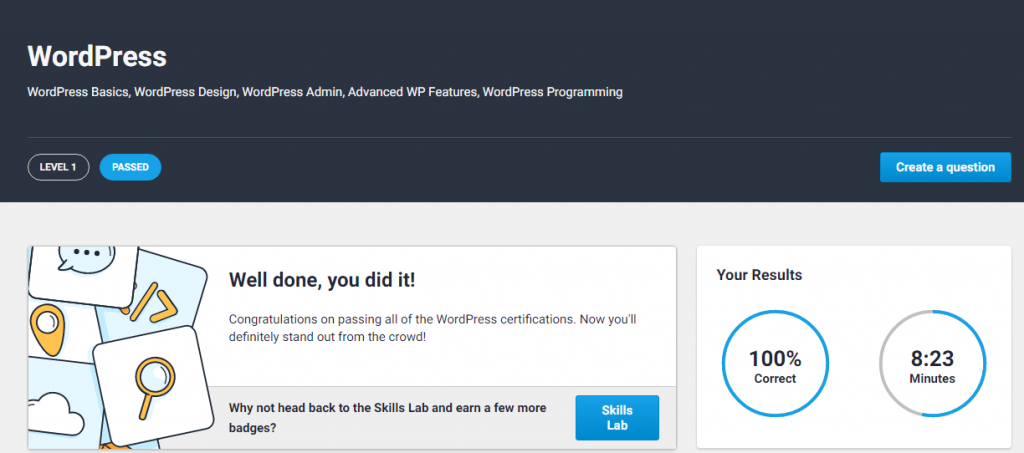Screen dimensions: 1024x453
Task: Click the 'Well done, you did it!' heading
Action: [322, 280]
